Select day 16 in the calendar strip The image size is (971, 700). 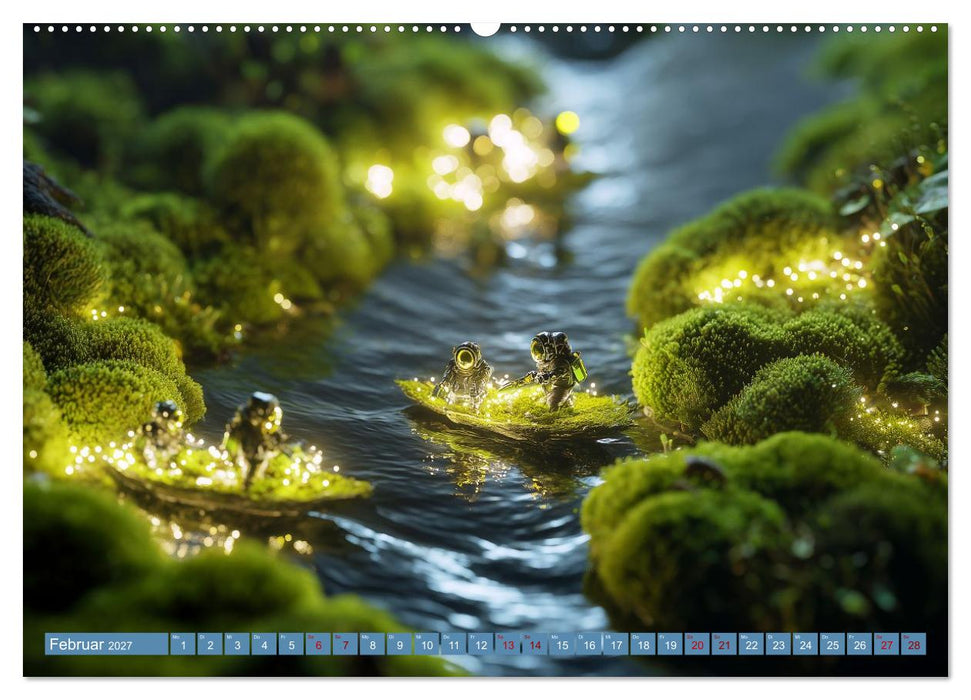(x=589, y=644)
